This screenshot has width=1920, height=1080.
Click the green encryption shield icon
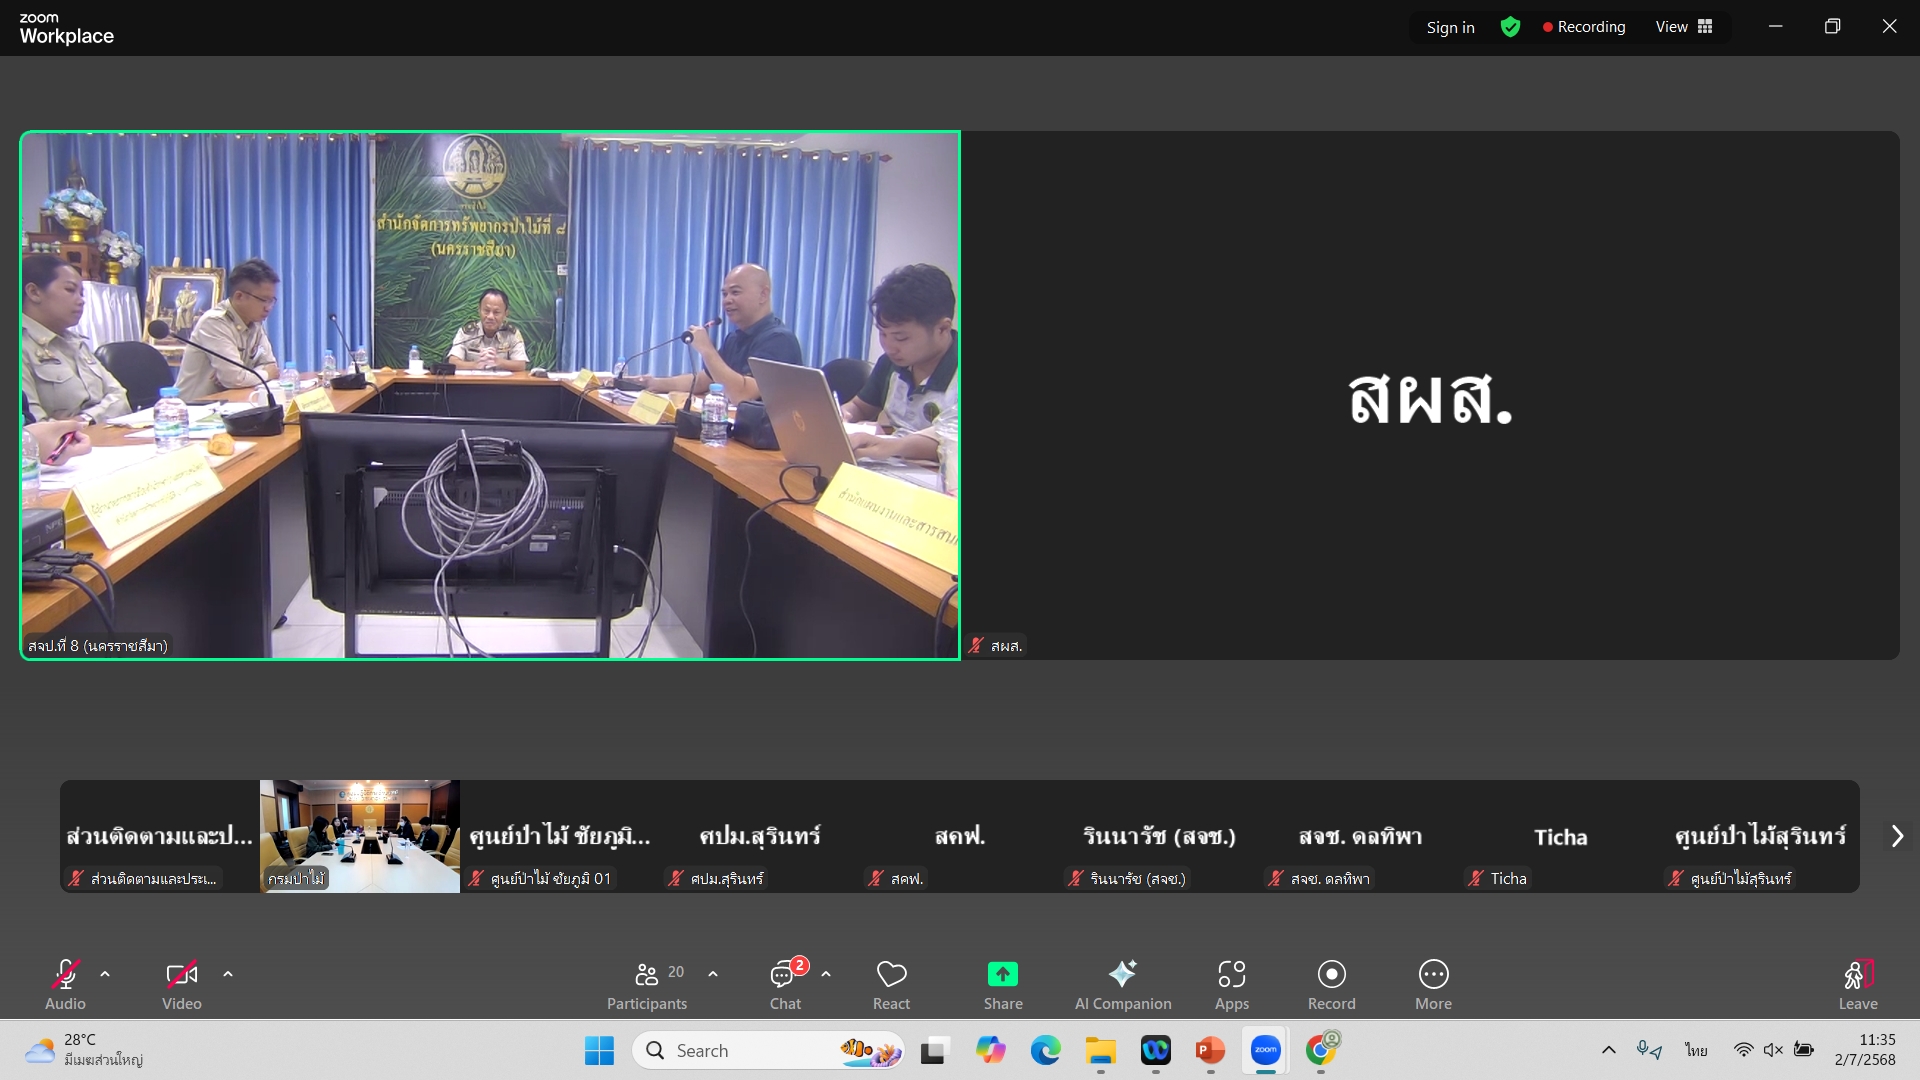pos(1510,27)
